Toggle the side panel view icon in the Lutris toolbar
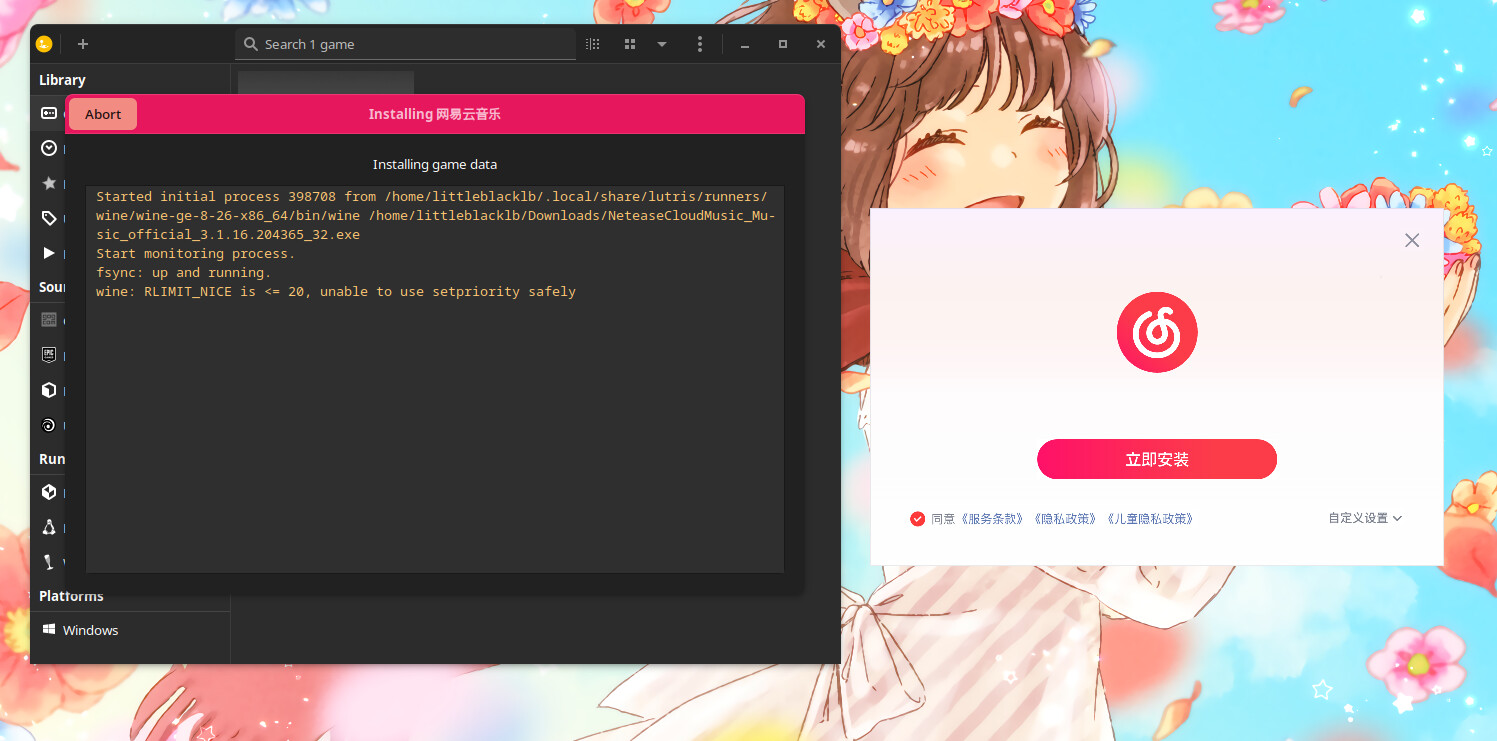This screenshot has height=741, width=1497. click(593, 44)
